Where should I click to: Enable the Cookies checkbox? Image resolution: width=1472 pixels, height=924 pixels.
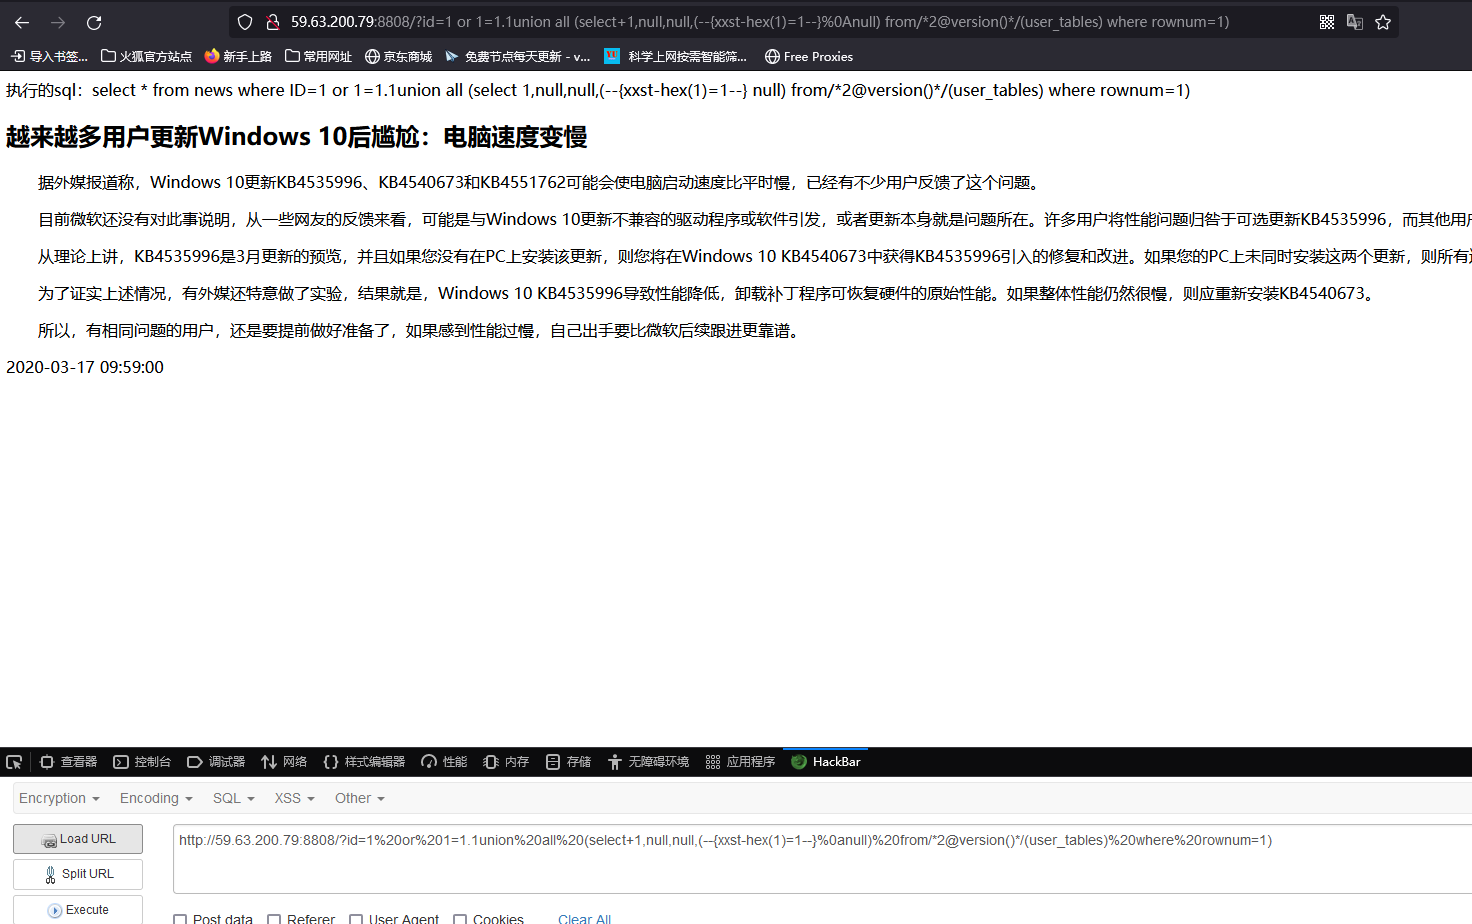point(460,919)
